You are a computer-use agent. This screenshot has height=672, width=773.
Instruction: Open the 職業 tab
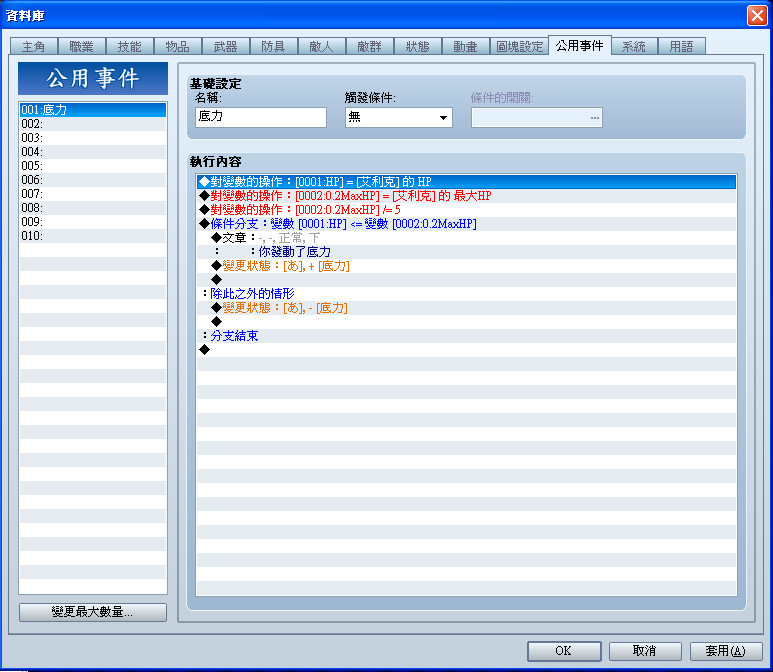pos(82,46)
